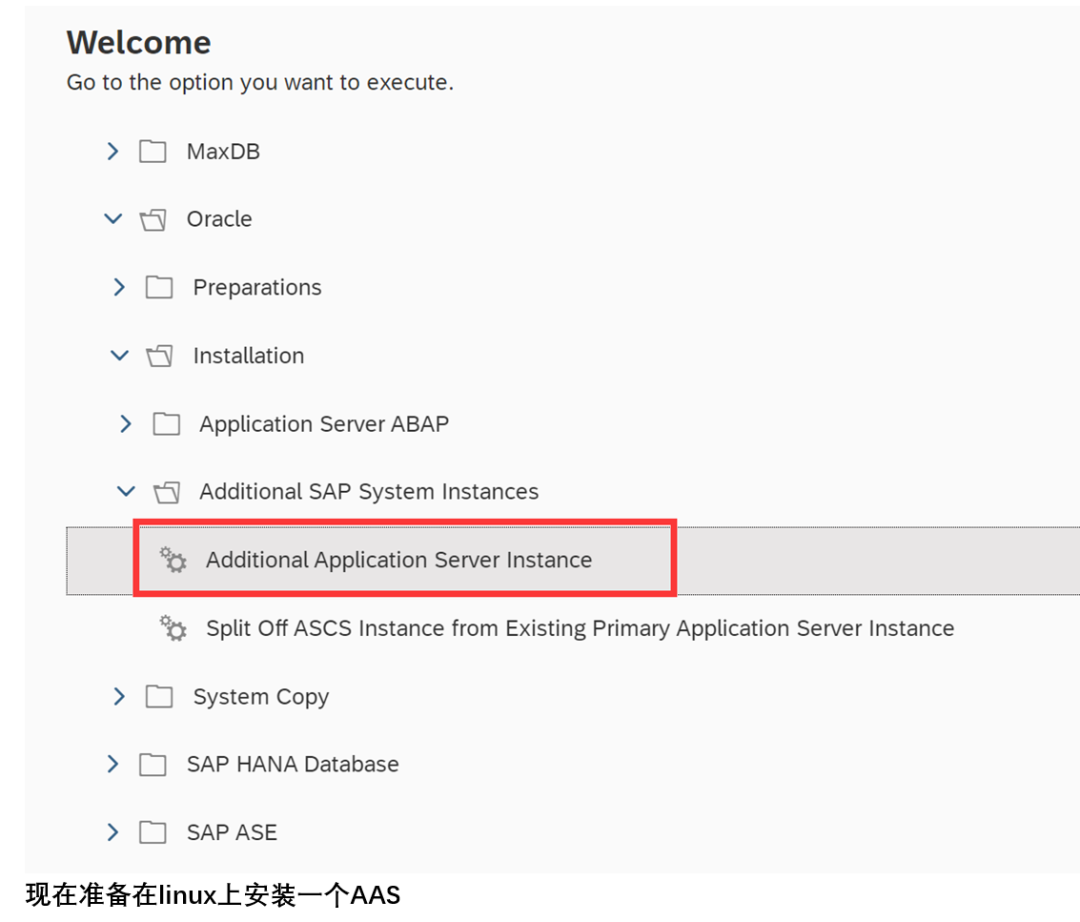Click gear icon for Split Off ASCS Instance

[x=173, y=628]
